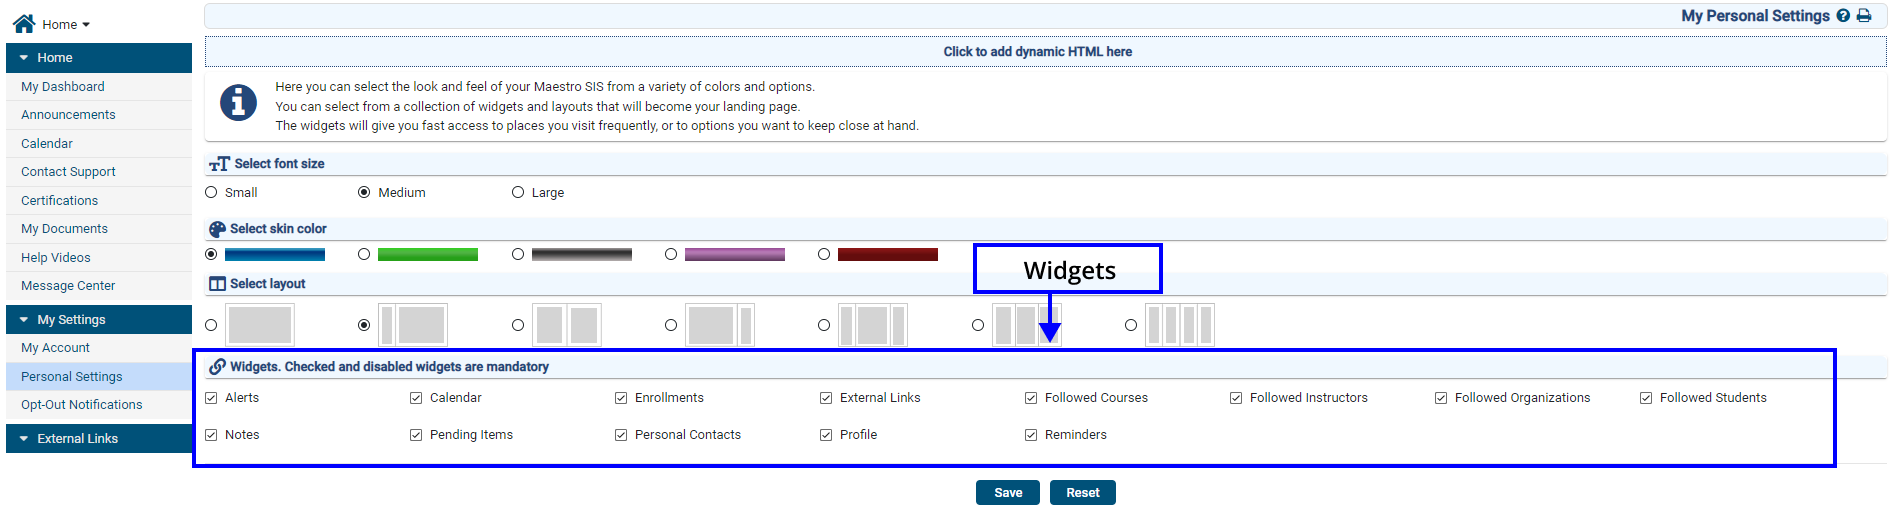The width and height of the screenshot is (1893, 516).
Task: Click the font size text icon
Action: (x=219, y=164)
